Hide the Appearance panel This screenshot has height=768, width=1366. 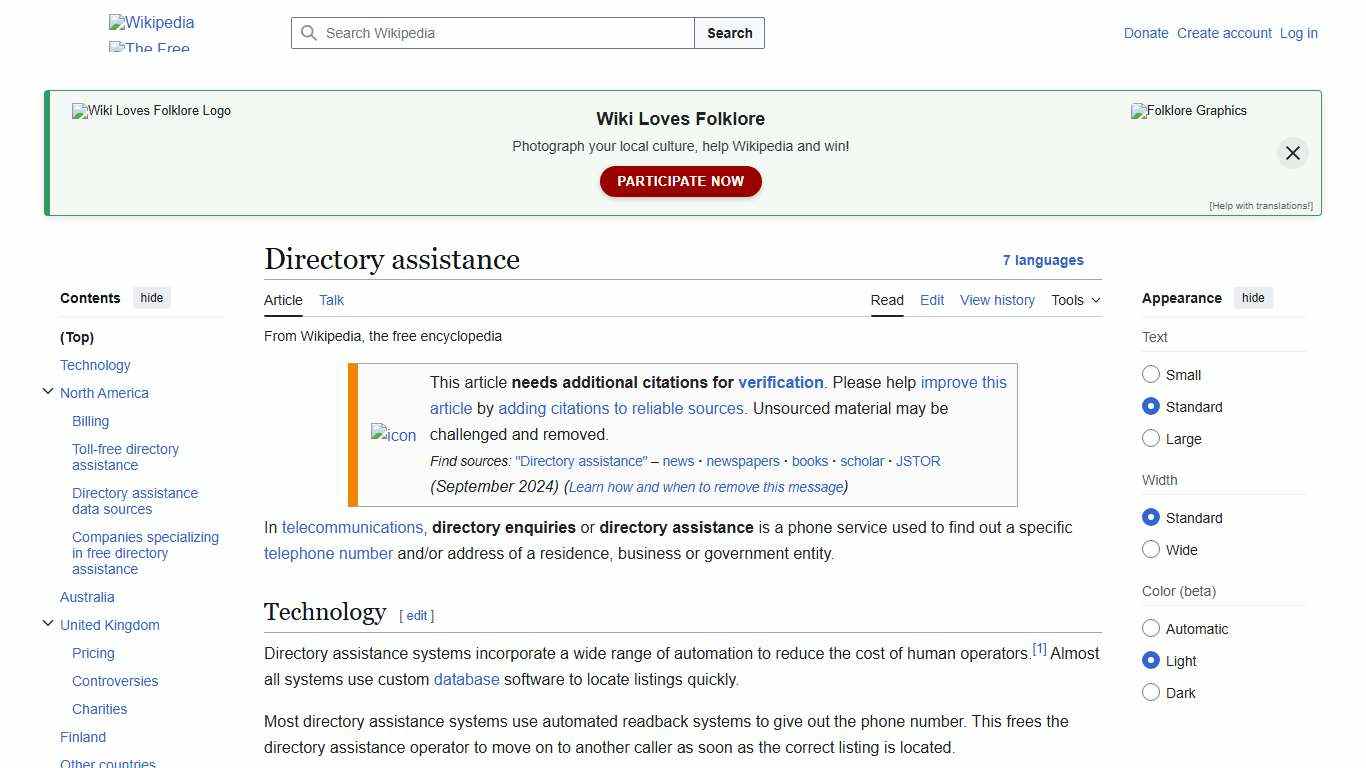(1253, 297)
